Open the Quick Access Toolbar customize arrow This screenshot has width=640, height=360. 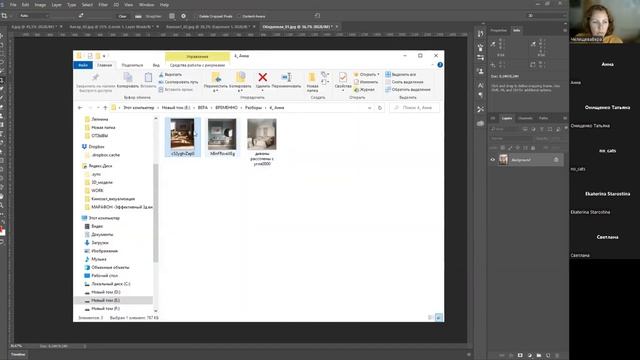104,56
